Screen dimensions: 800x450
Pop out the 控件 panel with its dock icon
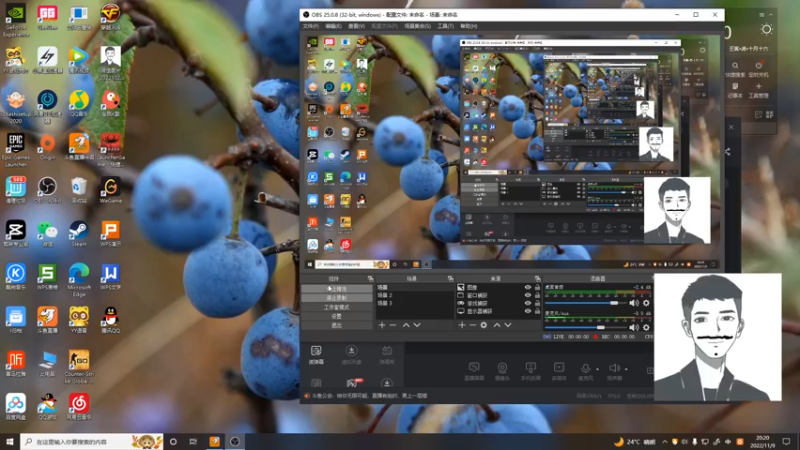(370, 279)
